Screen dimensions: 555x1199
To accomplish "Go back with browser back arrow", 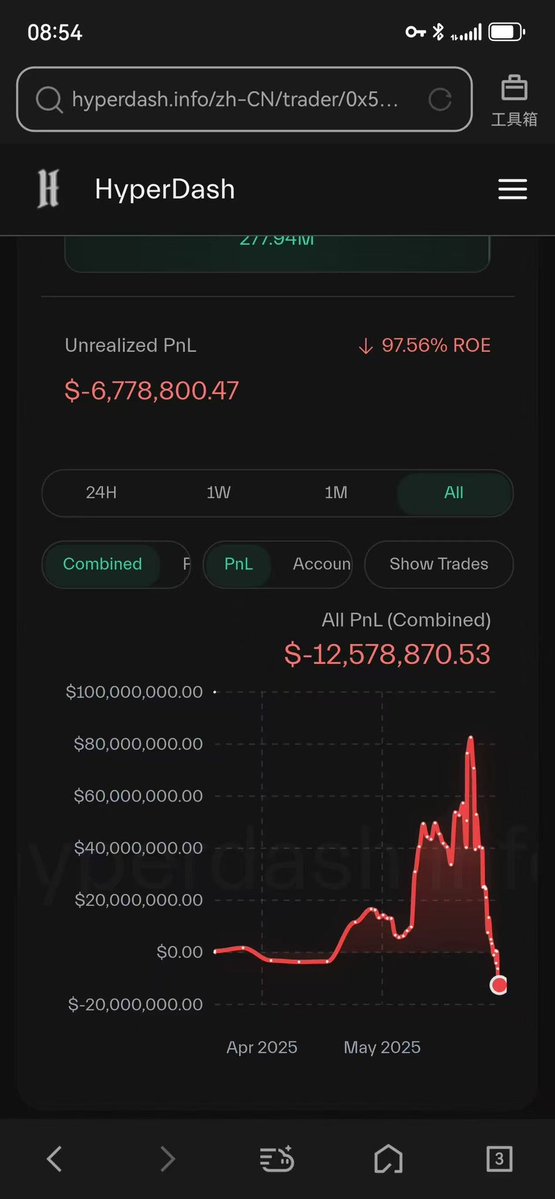I will click(x=54, y=1159).
